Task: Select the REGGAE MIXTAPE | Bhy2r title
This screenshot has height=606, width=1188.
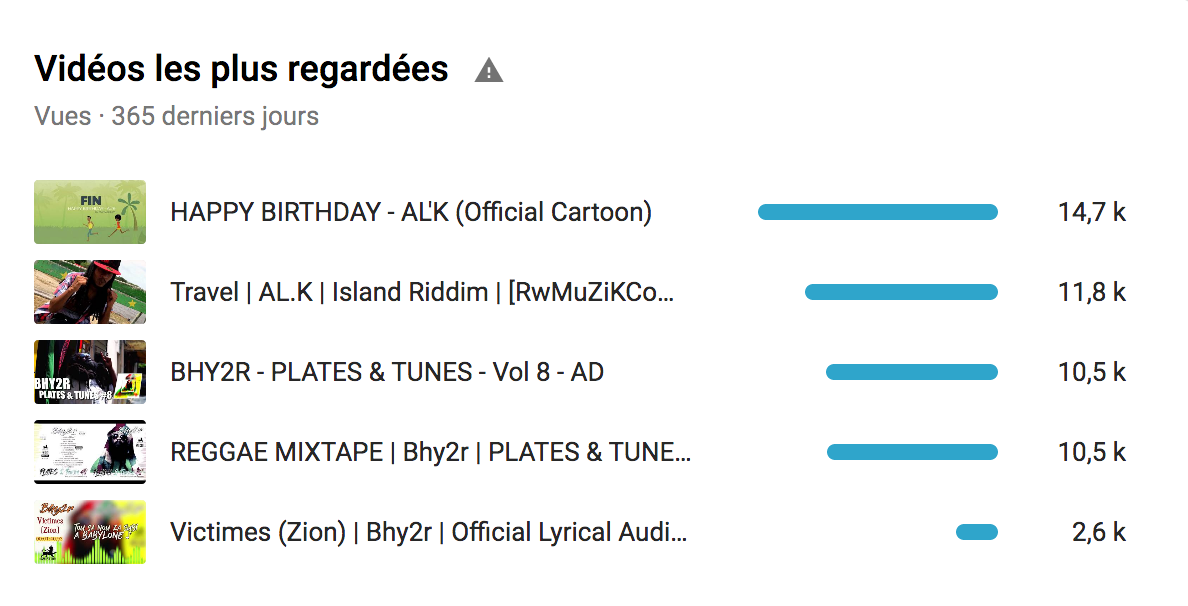Action: click(x=430, y=452)
